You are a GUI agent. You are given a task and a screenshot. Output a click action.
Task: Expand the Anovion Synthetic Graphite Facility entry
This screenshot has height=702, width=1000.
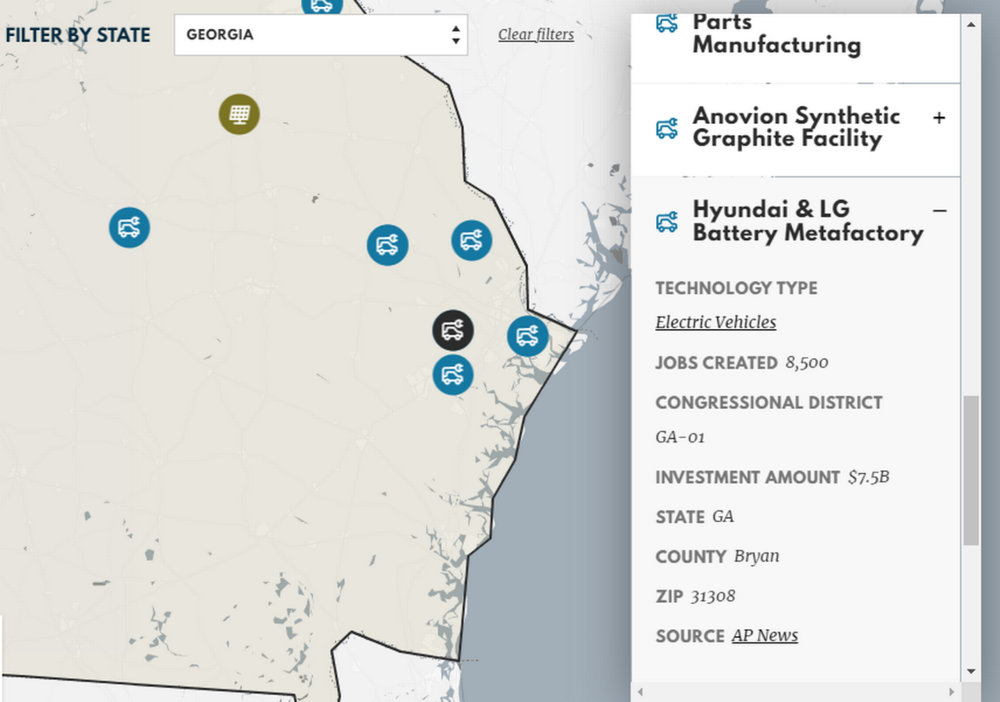tap(939, 117)
